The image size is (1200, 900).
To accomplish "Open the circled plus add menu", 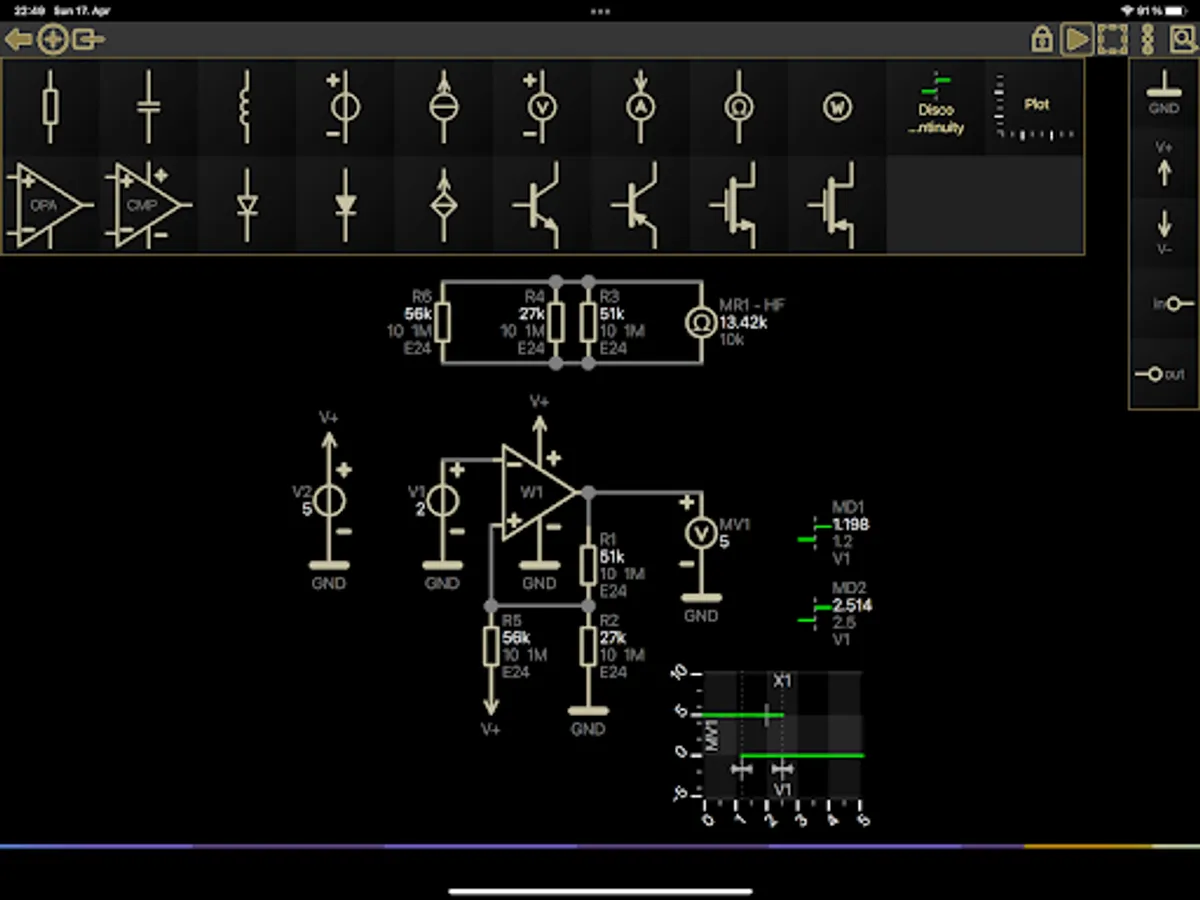I will (52, 40).
